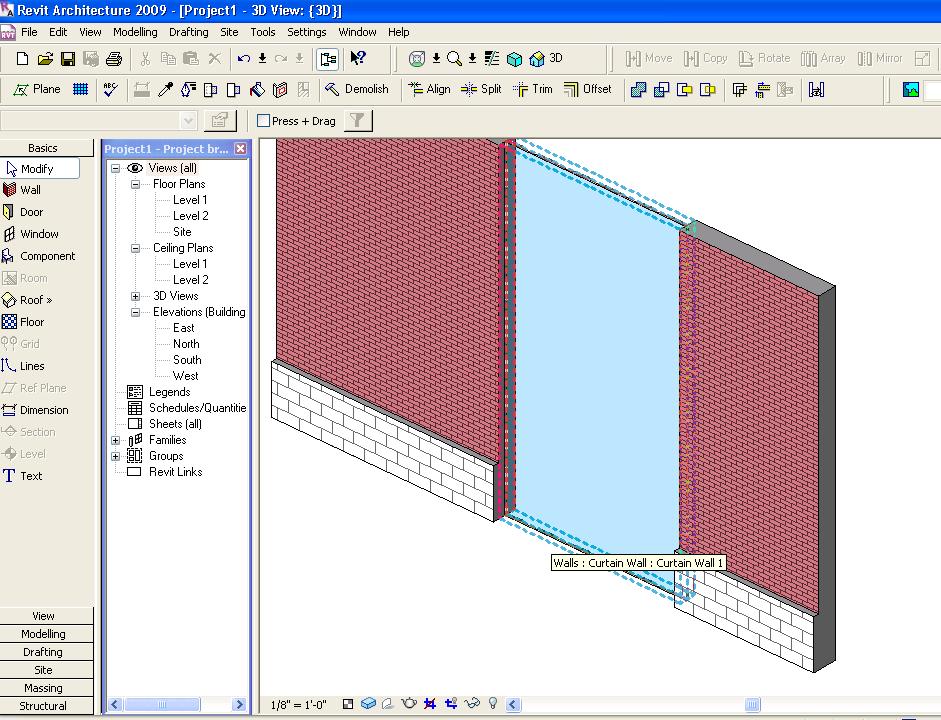Screen dimensions: 941x720
Task: Click the Print icon
Action: (x=113, y=59)
